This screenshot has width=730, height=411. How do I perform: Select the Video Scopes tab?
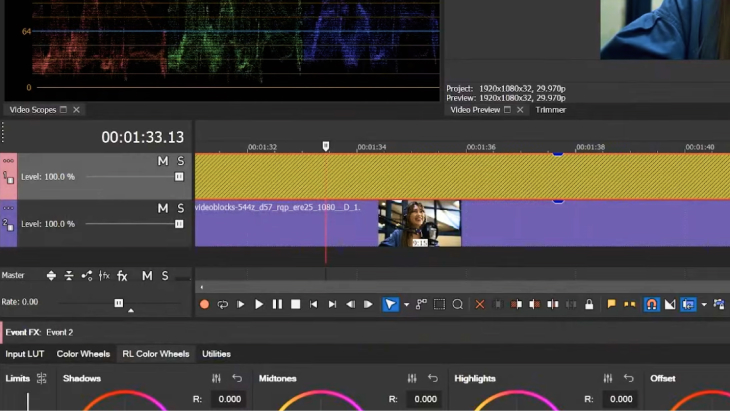(33, 110)
